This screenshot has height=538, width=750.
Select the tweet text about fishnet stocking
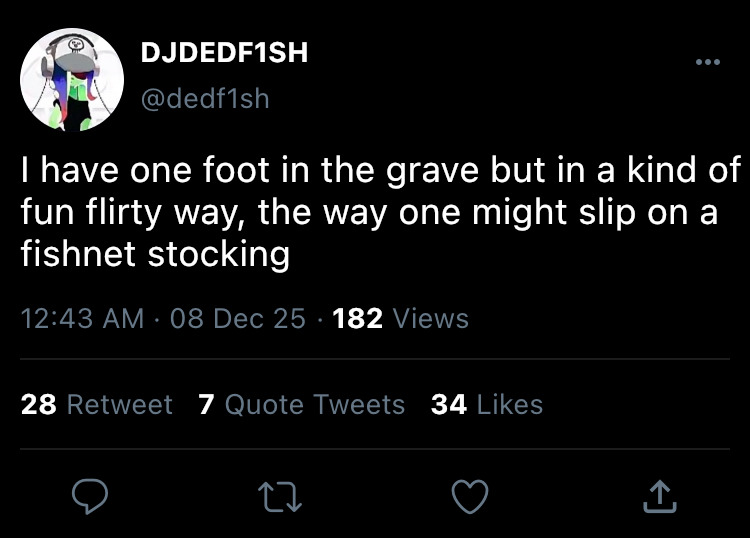381,212
